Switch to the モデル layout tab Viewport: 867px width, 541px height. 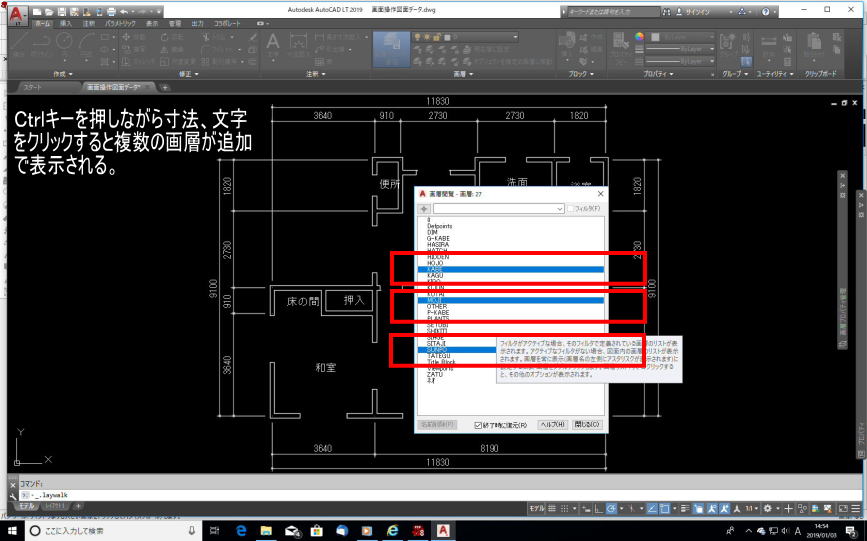(x=27, y=506)
